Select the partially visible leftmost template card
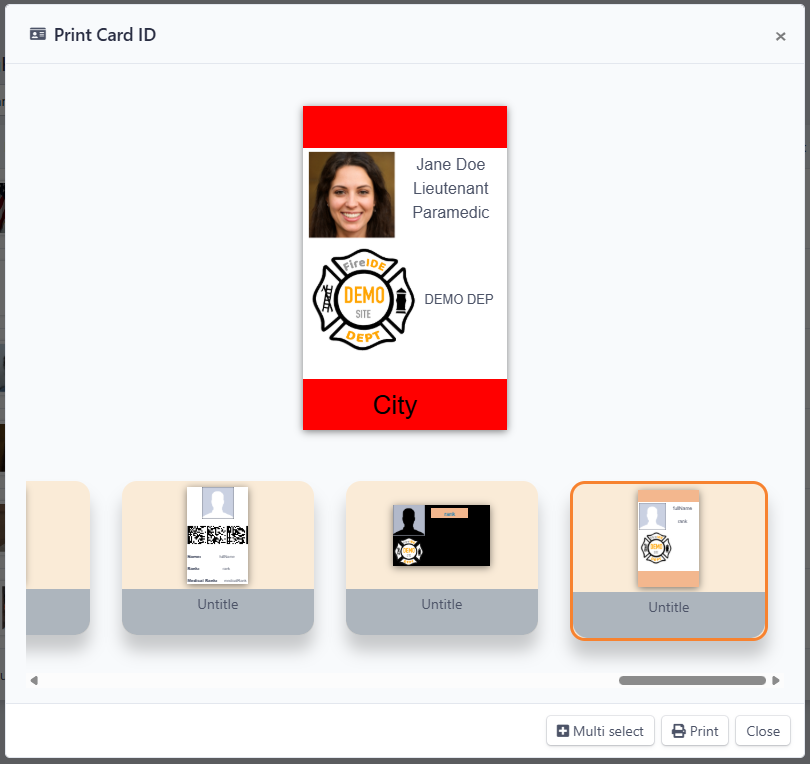This screenshot has width=810, height=764. coord(58,558)
